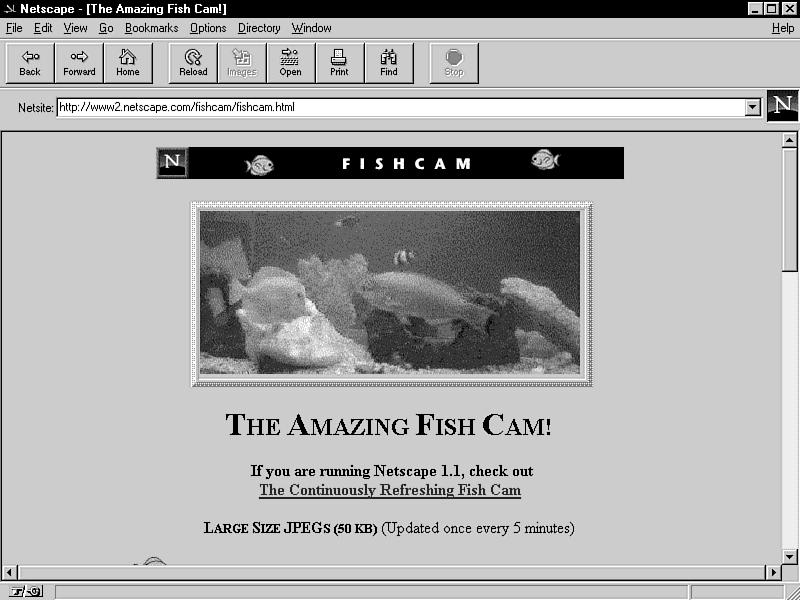Click the vertical scrollbar up arrow
The height and width of the screenshot is (600, 800).
pos(789,140)
